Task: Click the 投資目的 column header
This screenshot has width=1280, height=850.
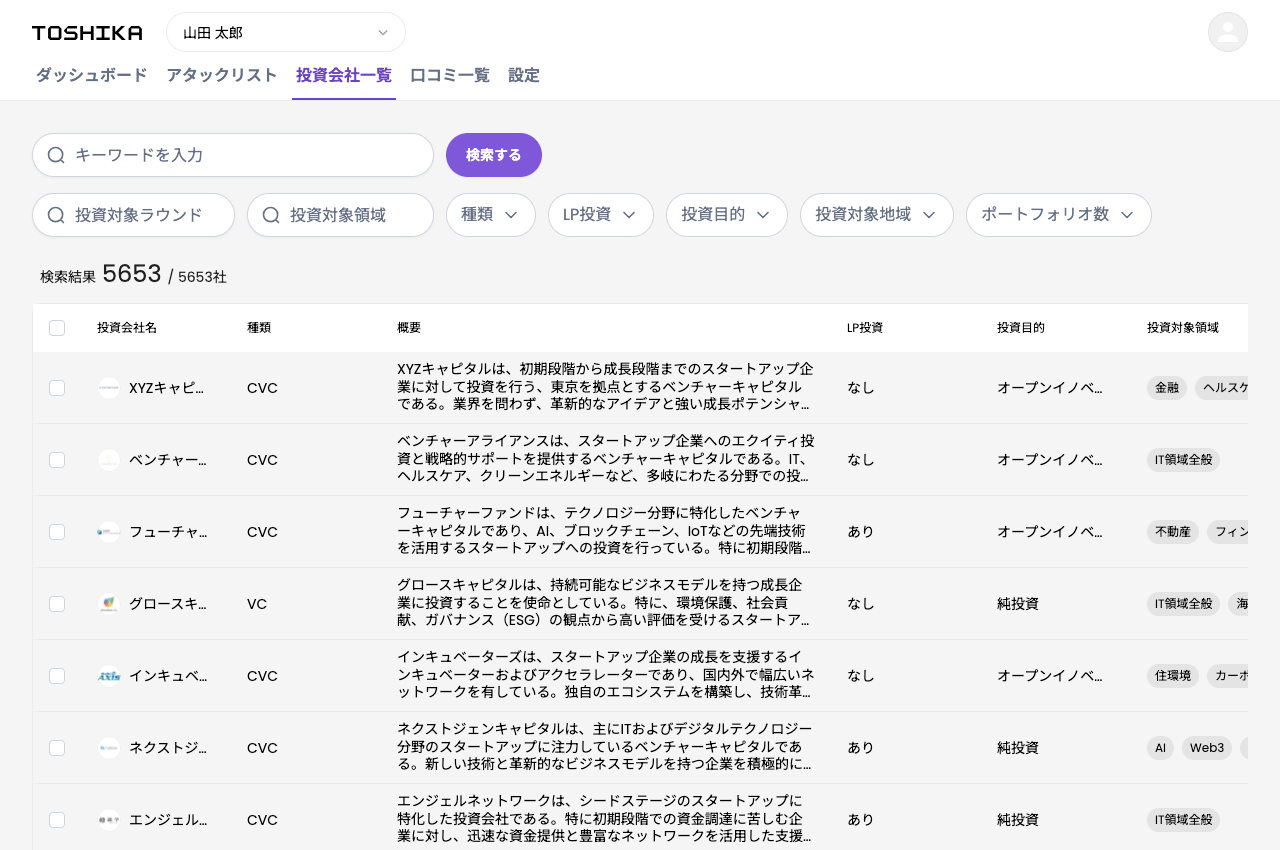Action: coord(1021,328)
